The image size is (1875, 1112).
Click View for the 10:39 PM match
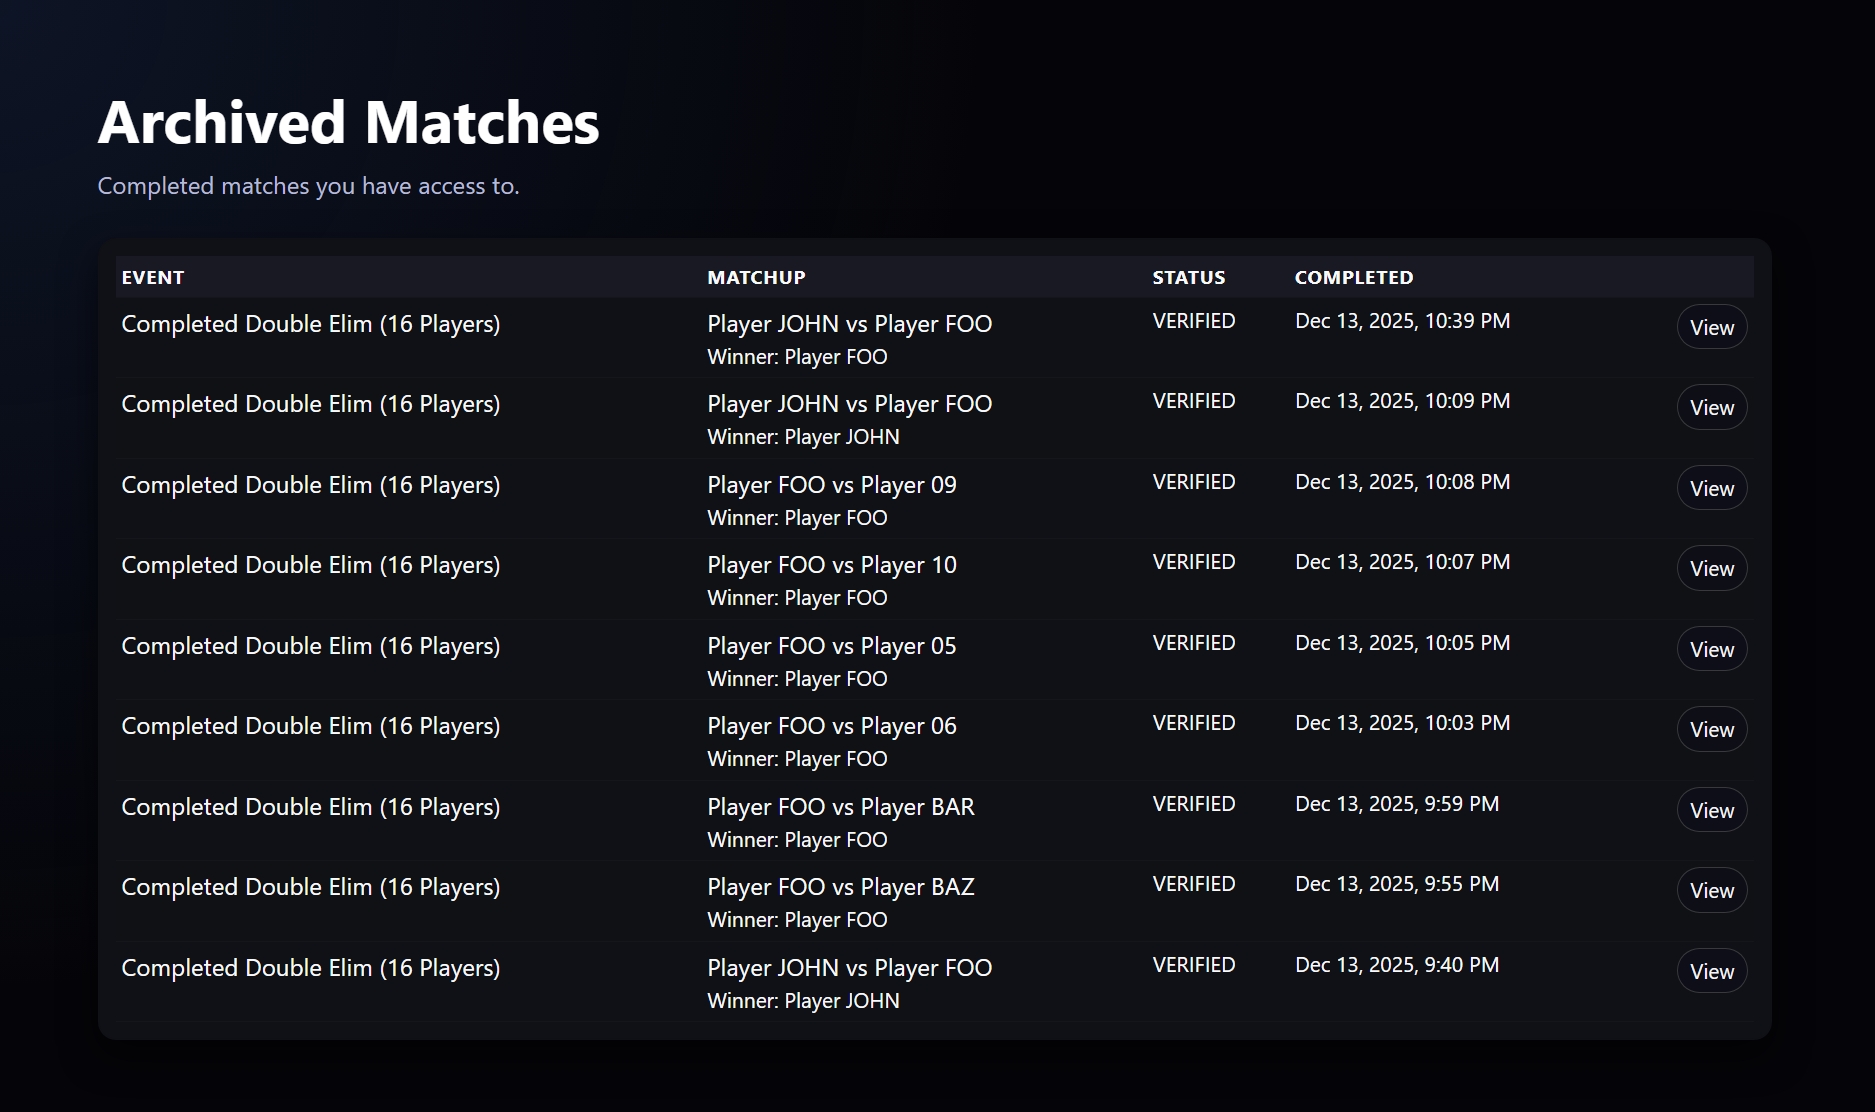point(1711,327)
